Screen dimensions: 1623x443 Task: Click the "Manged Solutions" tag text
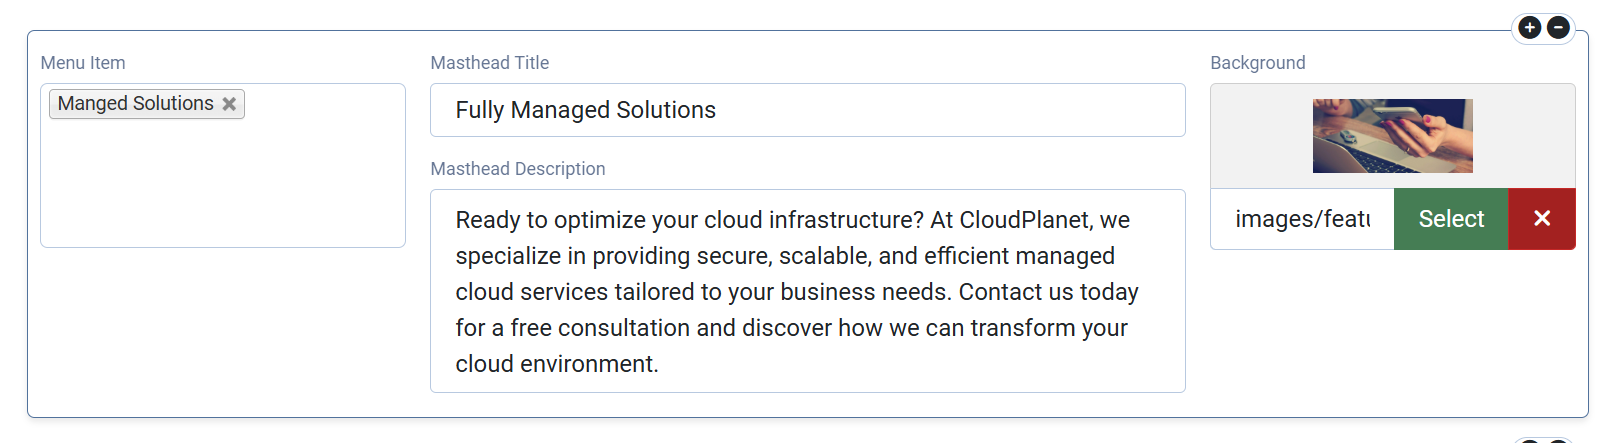point(135,104)
